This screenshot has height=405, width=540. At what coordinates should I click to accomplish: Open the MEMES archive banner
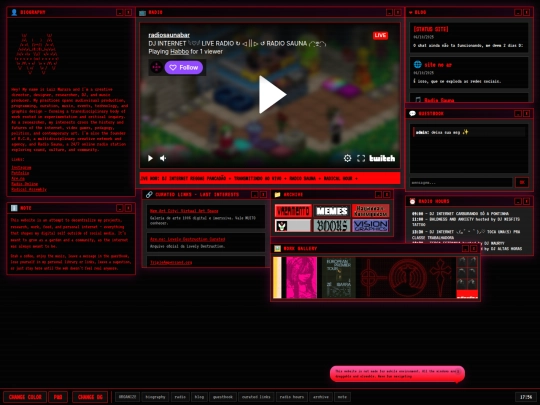point(332,211)
